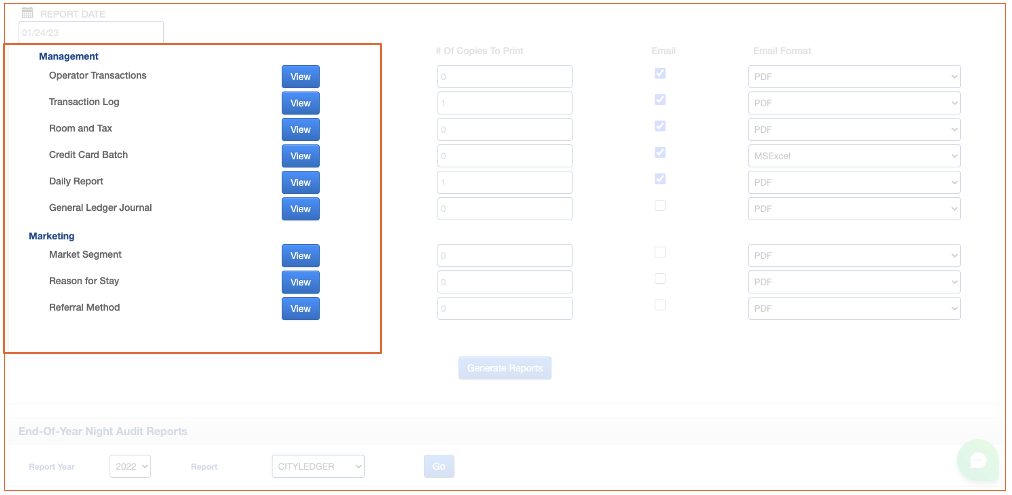The image size is (1012, 495).
Task: Open Email Format dropdown for Credit Card Batch
Action: coord(854,156)
